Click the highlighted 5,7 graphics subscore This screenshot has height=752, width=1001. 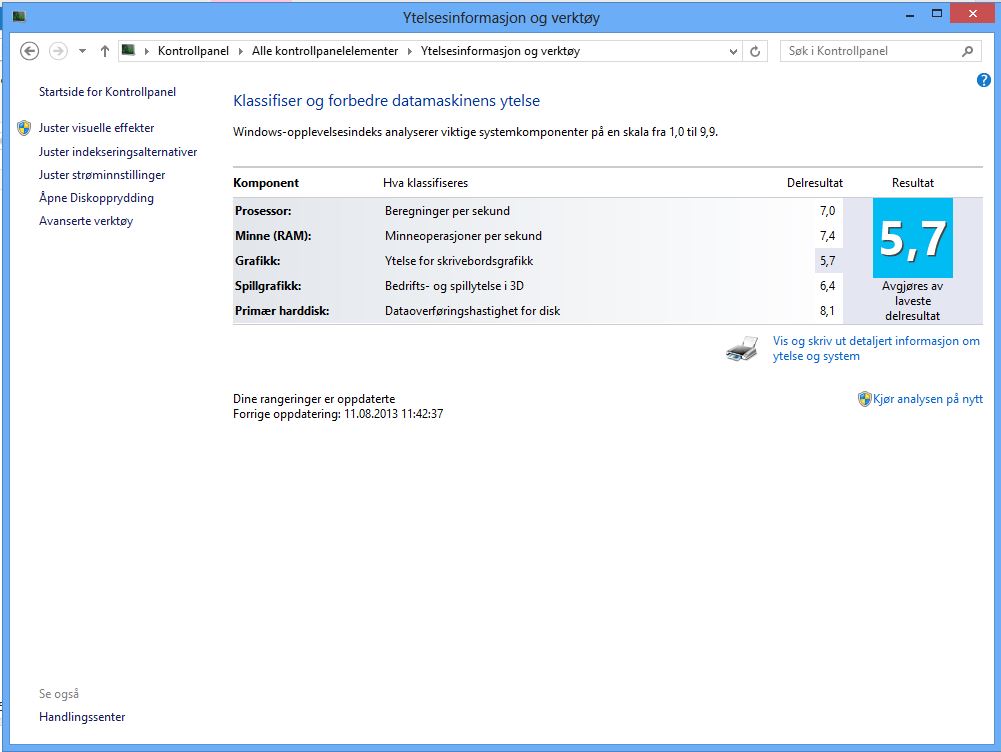[827, 260]
